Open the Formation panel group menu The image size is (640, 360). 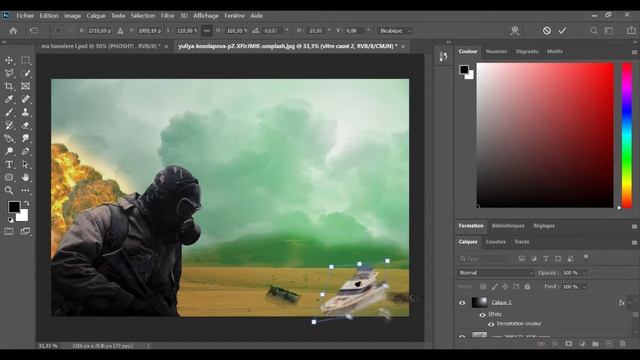pyautogui.click(x=634, y=227)
